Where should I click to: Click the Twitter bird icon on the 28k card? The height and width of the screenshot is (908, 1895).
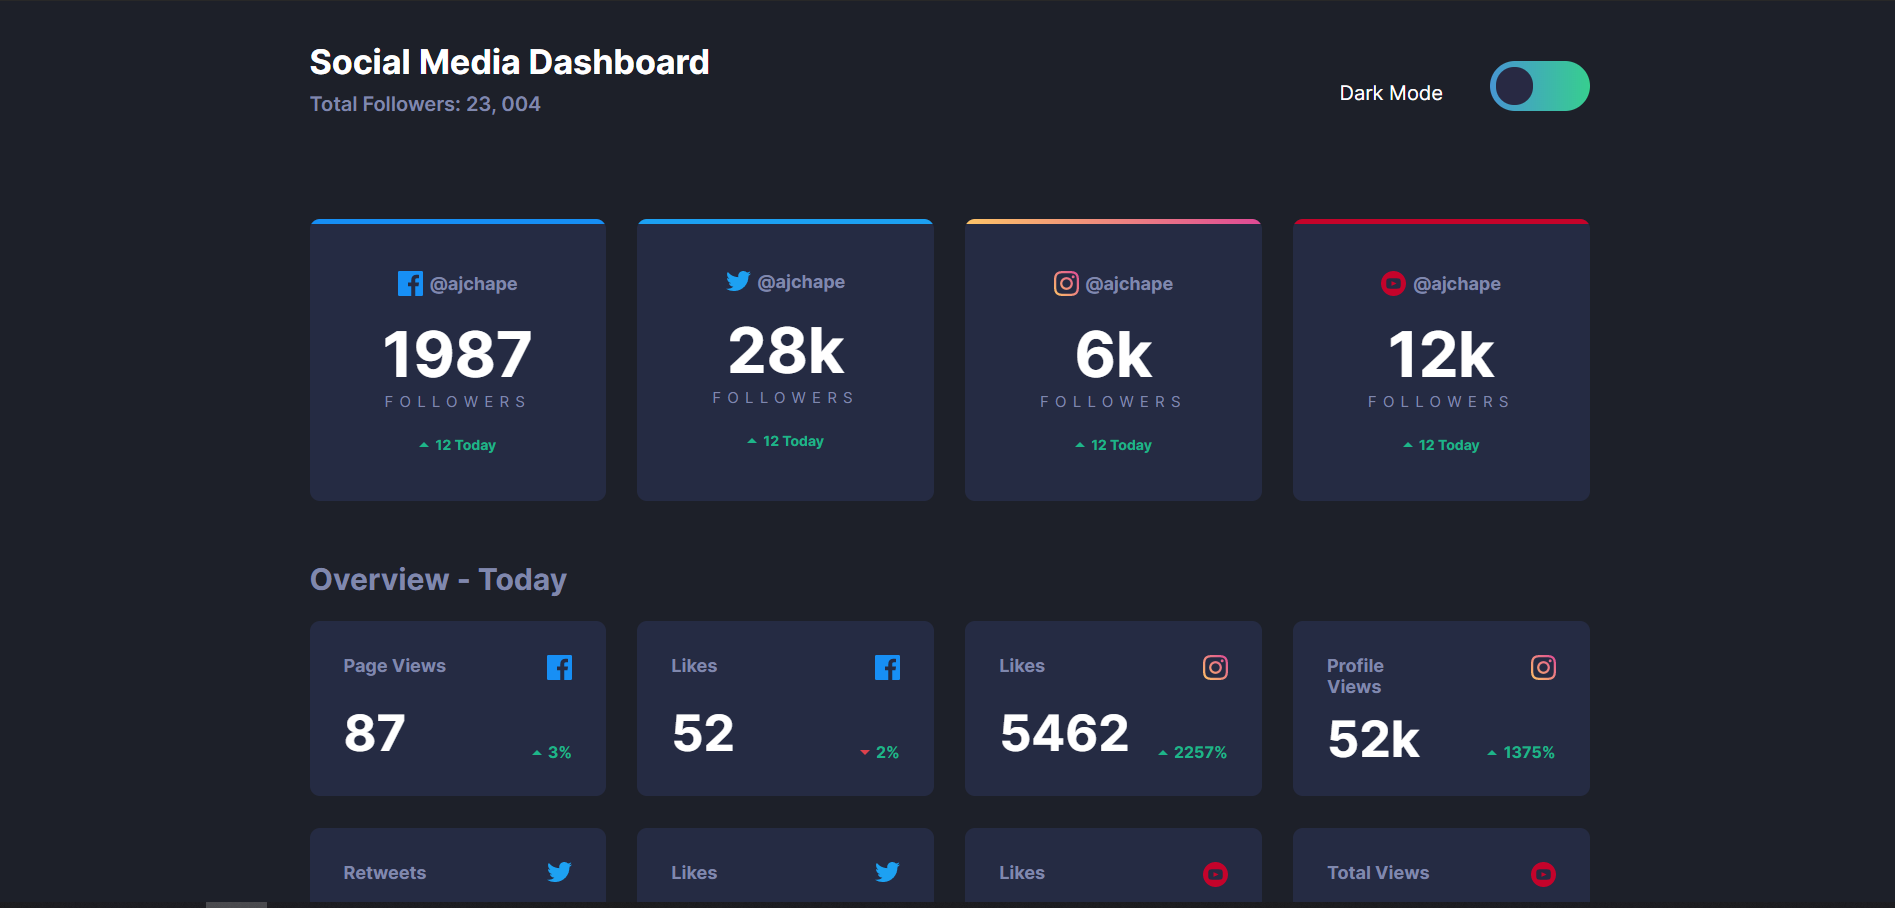(738, 281)
